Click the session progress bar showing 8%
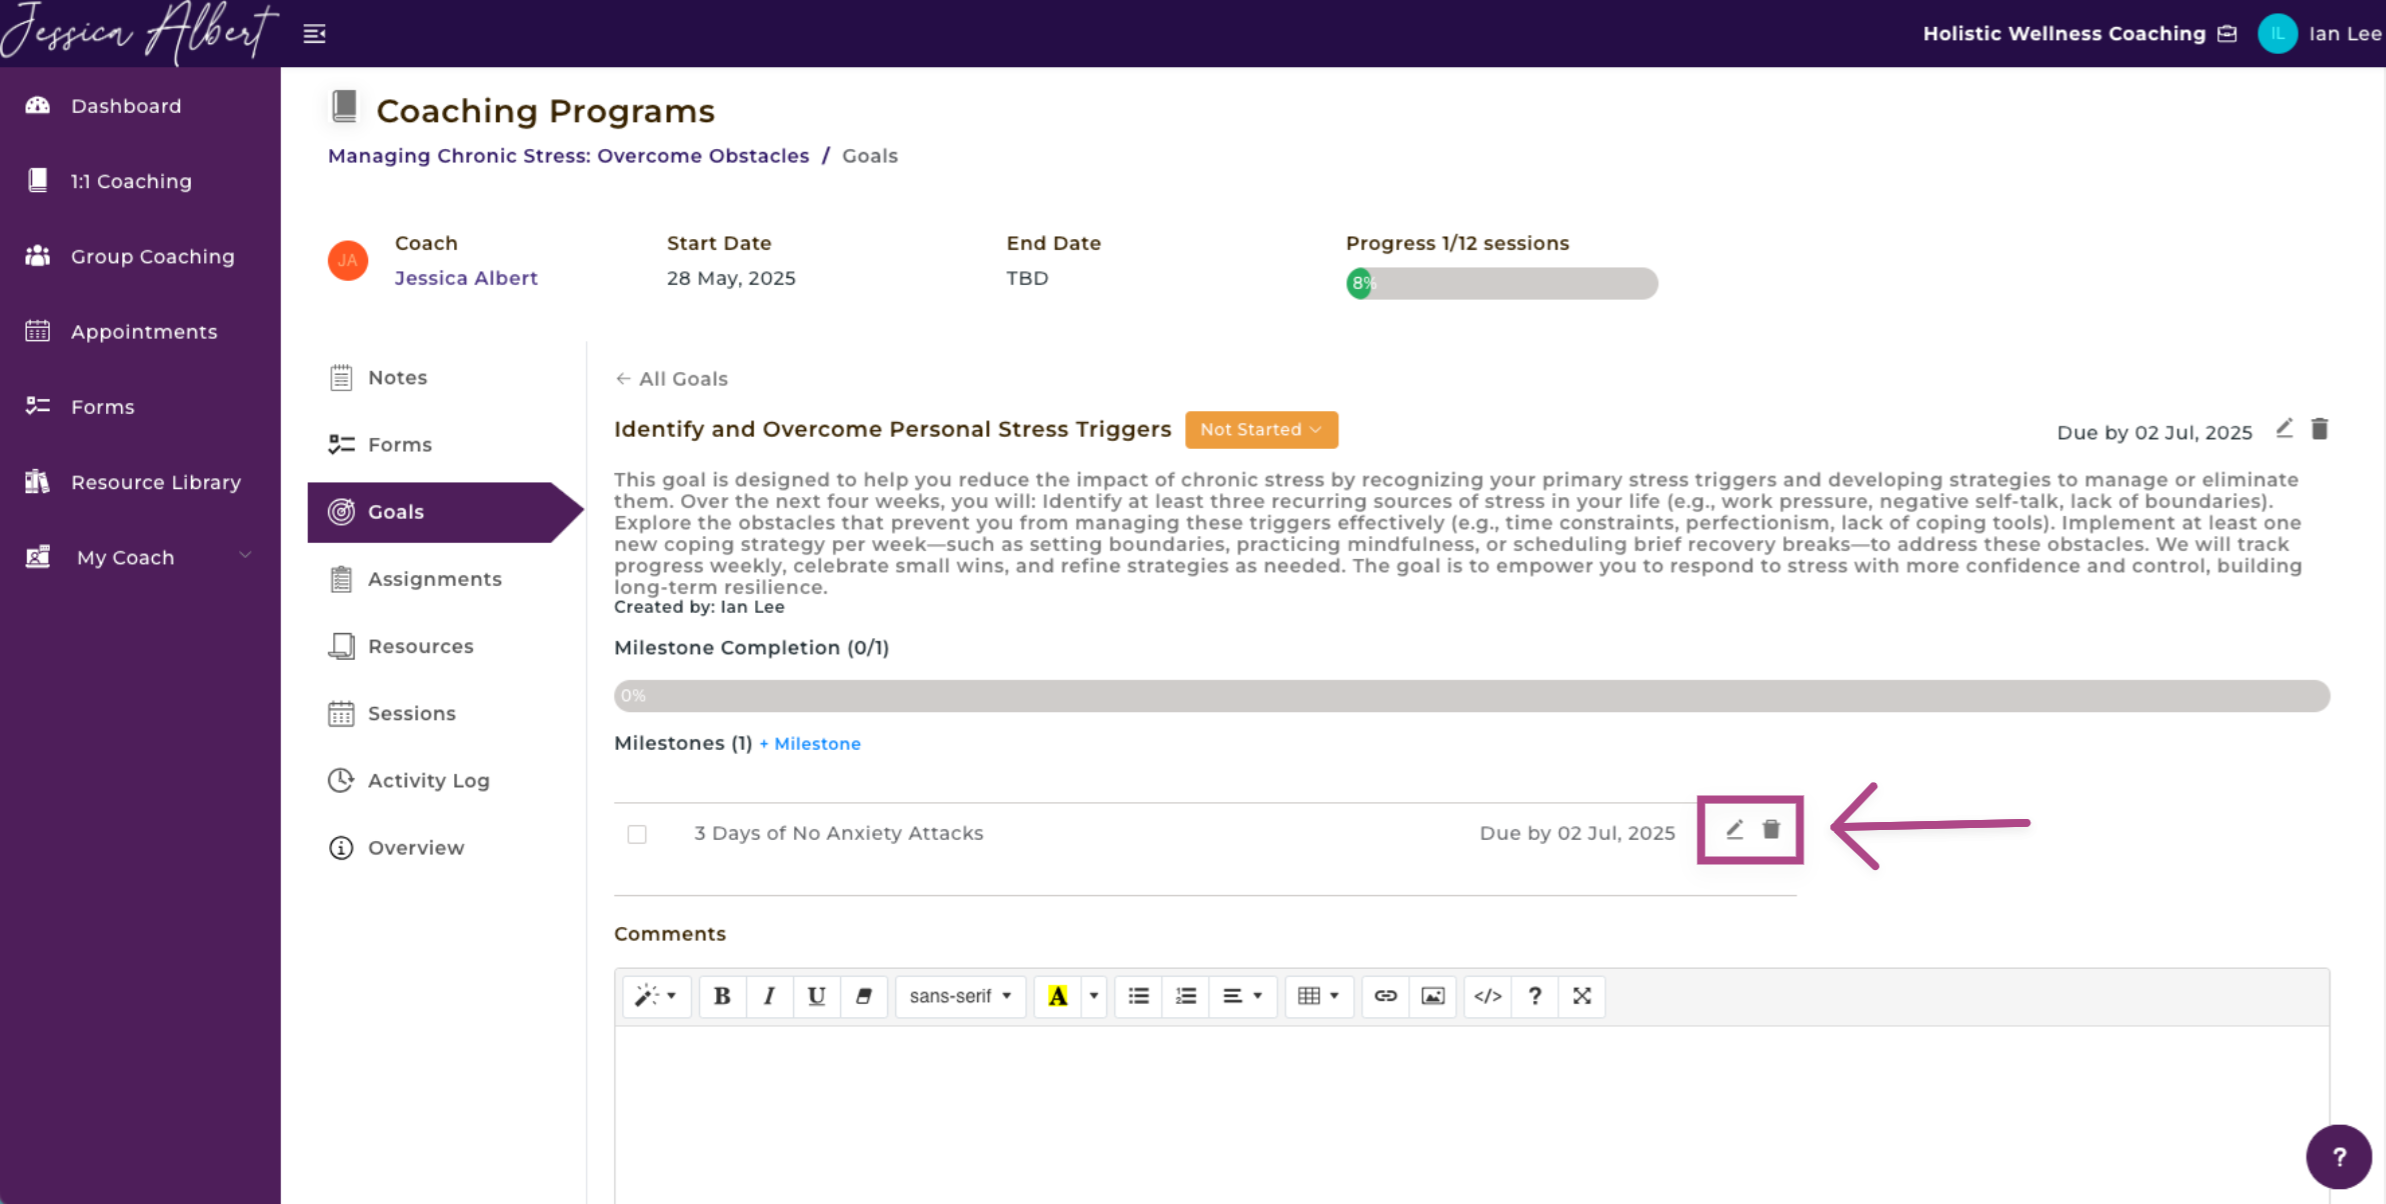This screenshot has width=2386, height=1204. tap(1502, 284)
